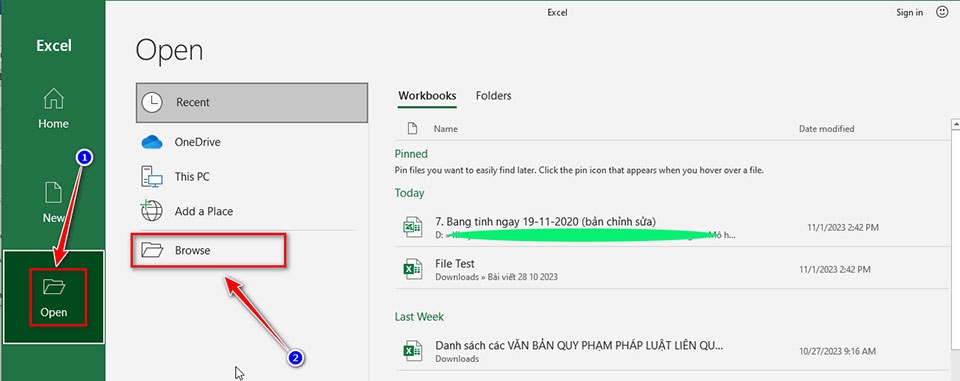Click the file type icon column header
The height and width of the screenshot is (381, 960).
(x=412, y=129)
